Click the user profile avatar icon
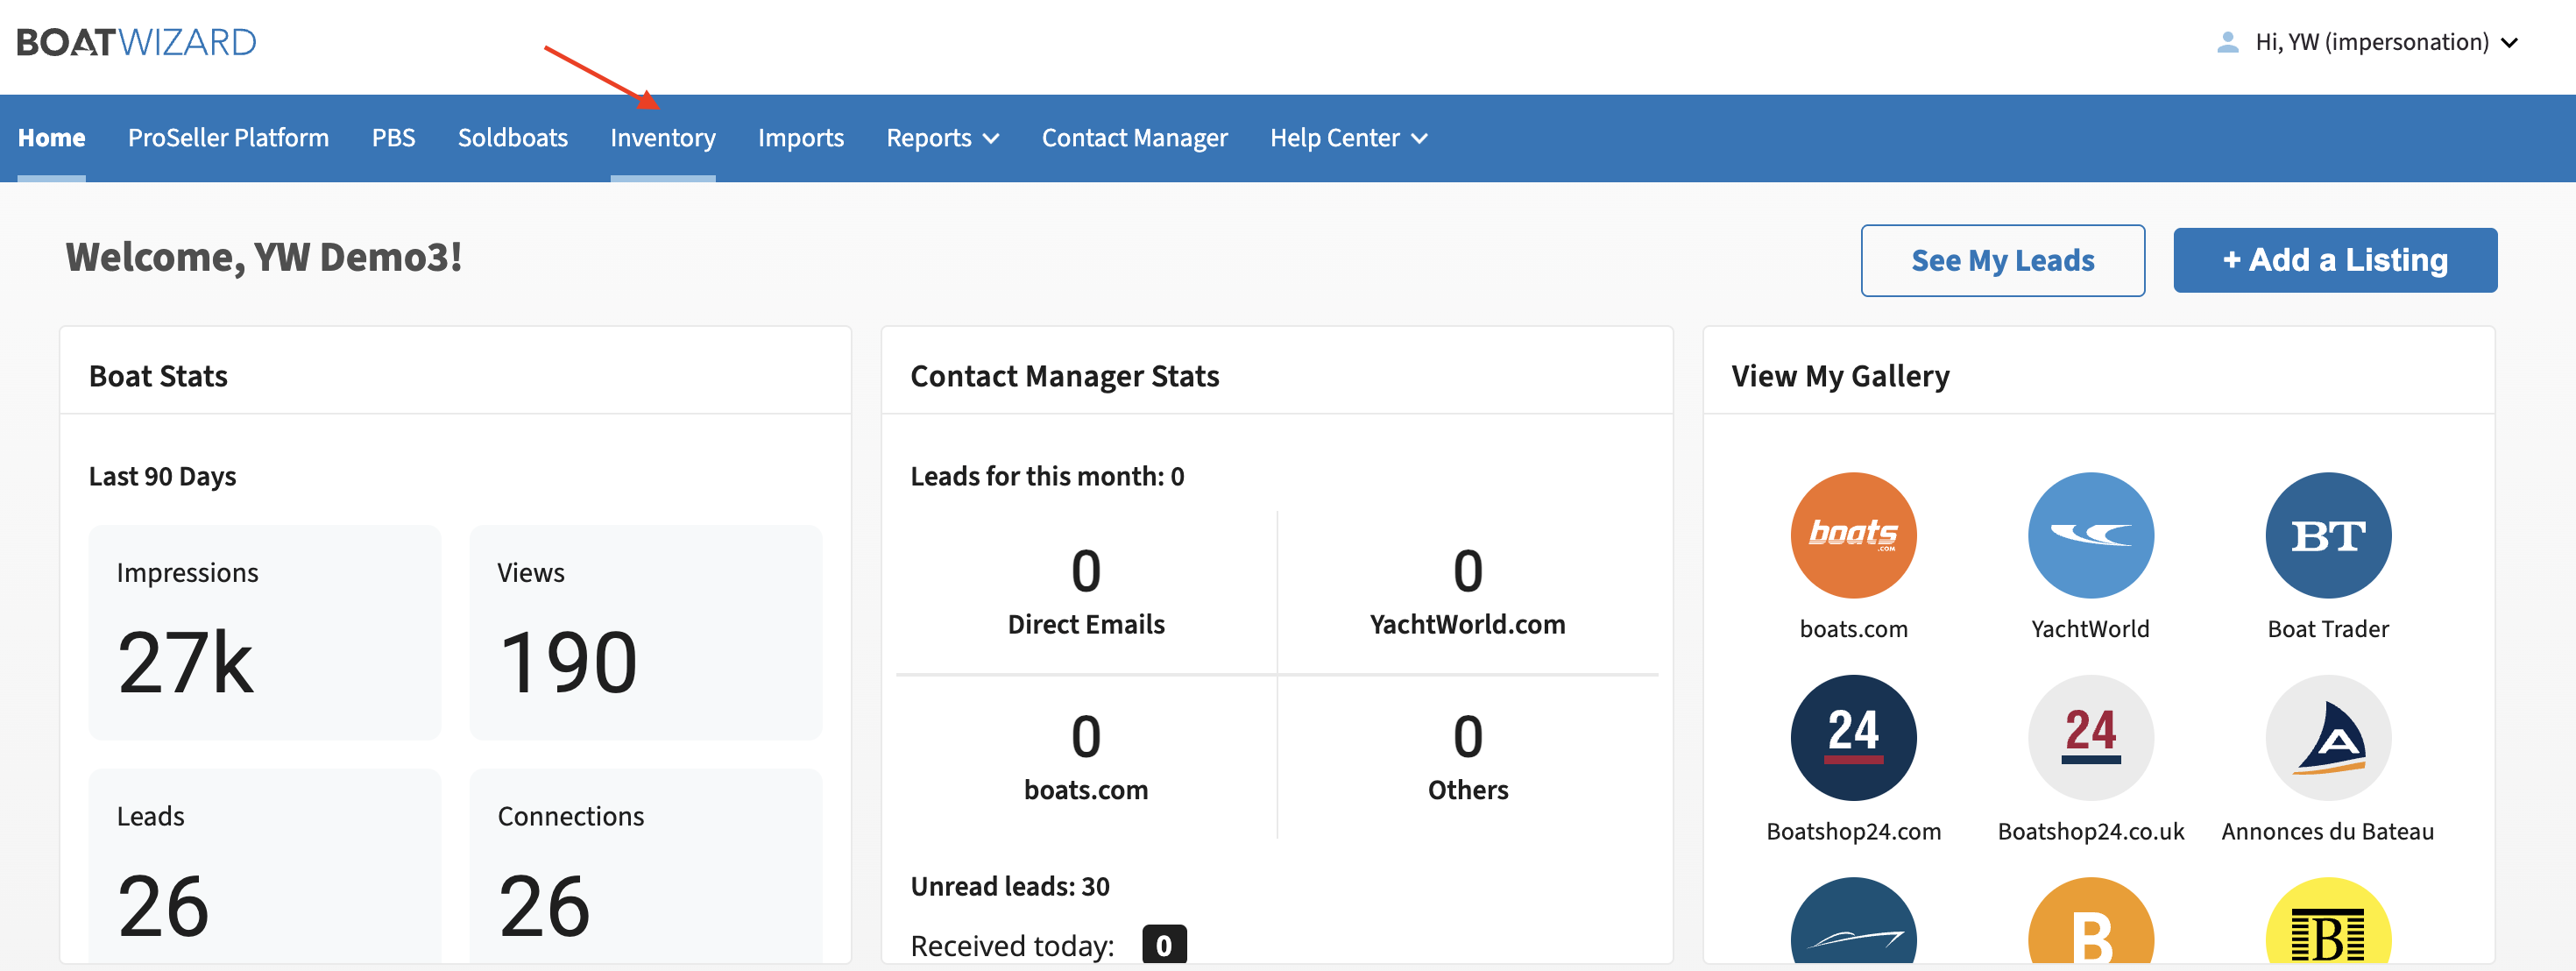Screen dimensions: 2576x971 2227,42
